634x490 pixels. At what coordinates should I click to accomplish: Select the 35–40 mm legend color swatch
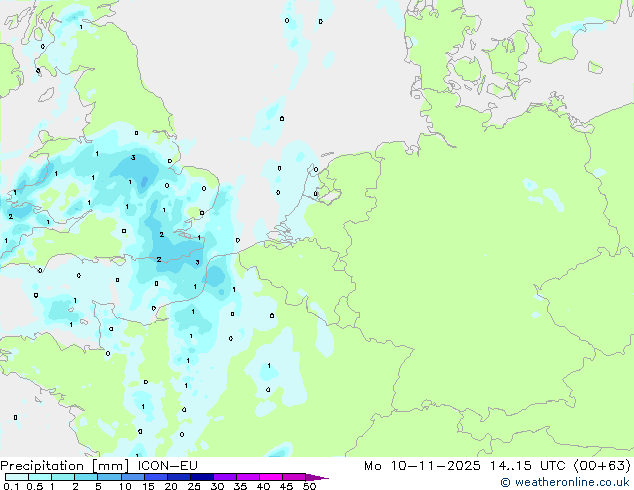pos(247,477)
